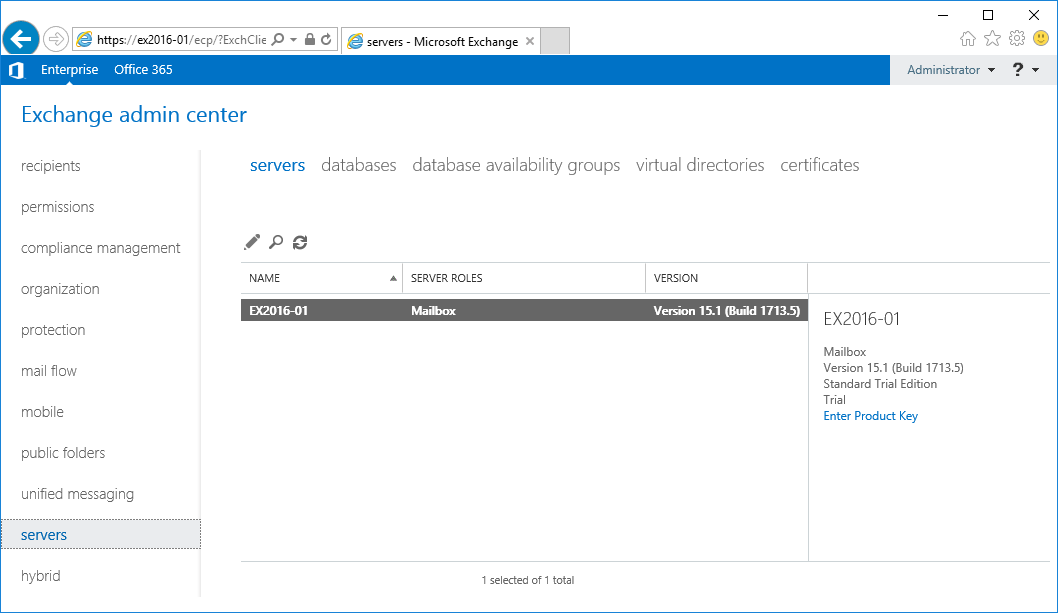Open the Administrator account dropdown
The width and height of the screenshot is (1058, 613).
(x=951, y=70)
